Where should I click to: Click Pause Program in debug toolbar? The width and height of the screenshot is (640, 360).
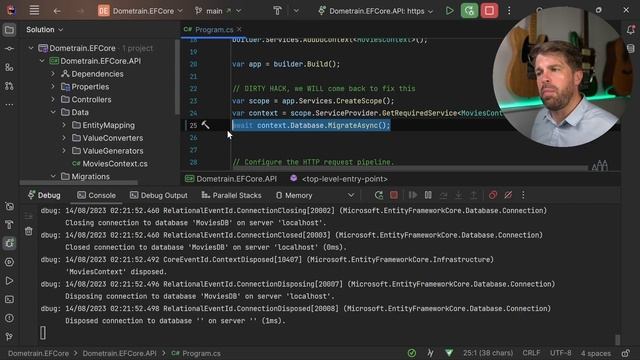coord(428,195)
